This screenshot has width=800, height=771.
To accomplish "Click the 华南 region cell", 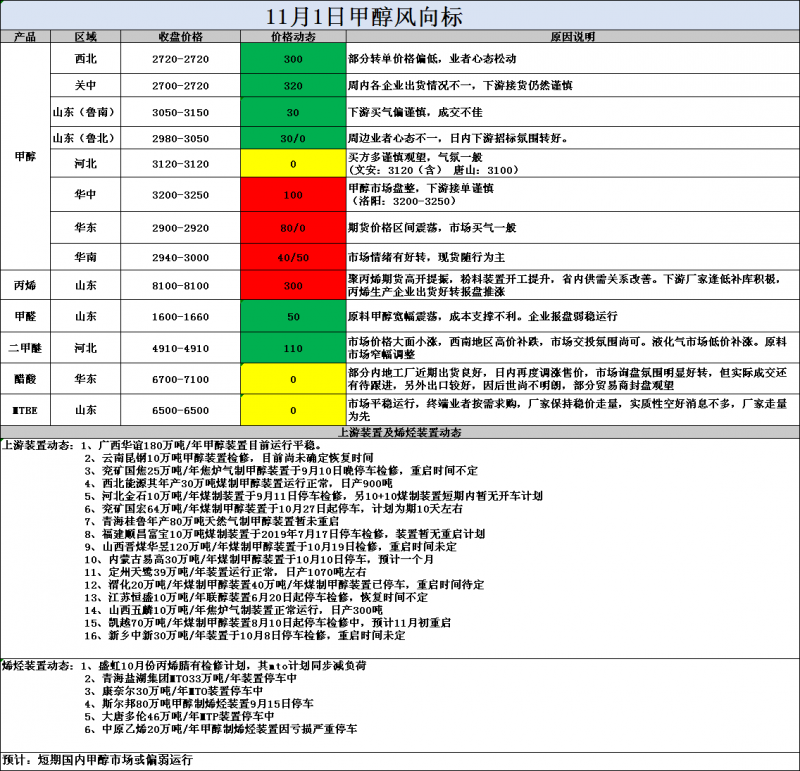I will tap(85, 257).
